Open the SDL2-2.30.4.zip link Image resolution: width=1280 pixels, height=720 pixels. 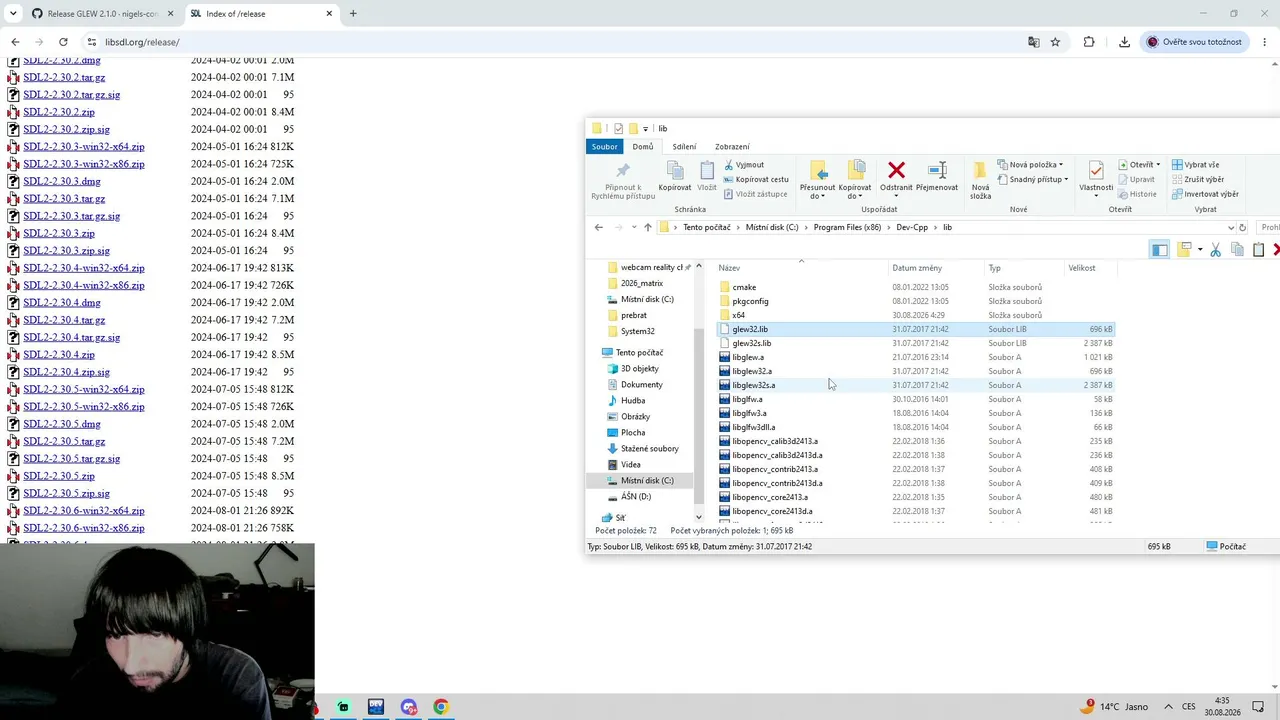59,355
